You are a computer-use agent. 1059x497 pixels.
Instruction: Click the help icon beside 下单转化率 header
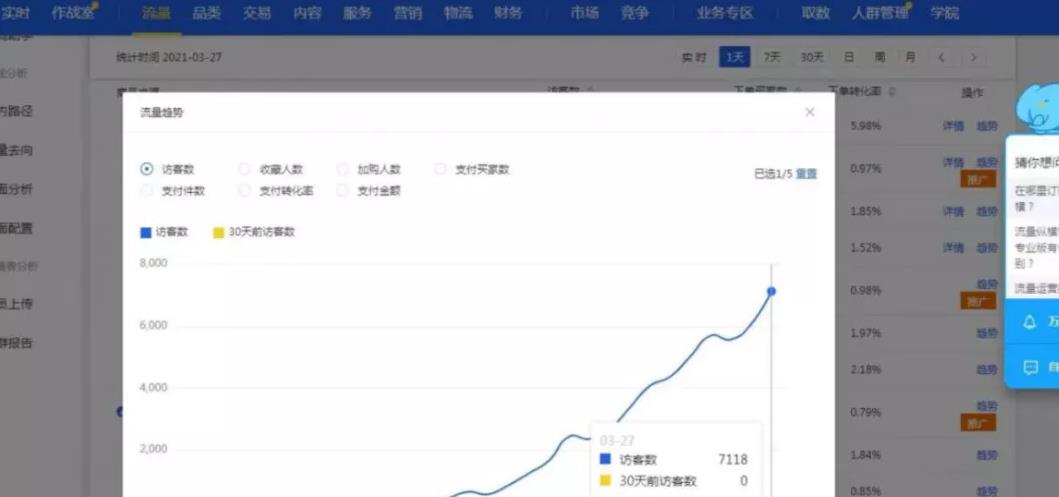892,91
